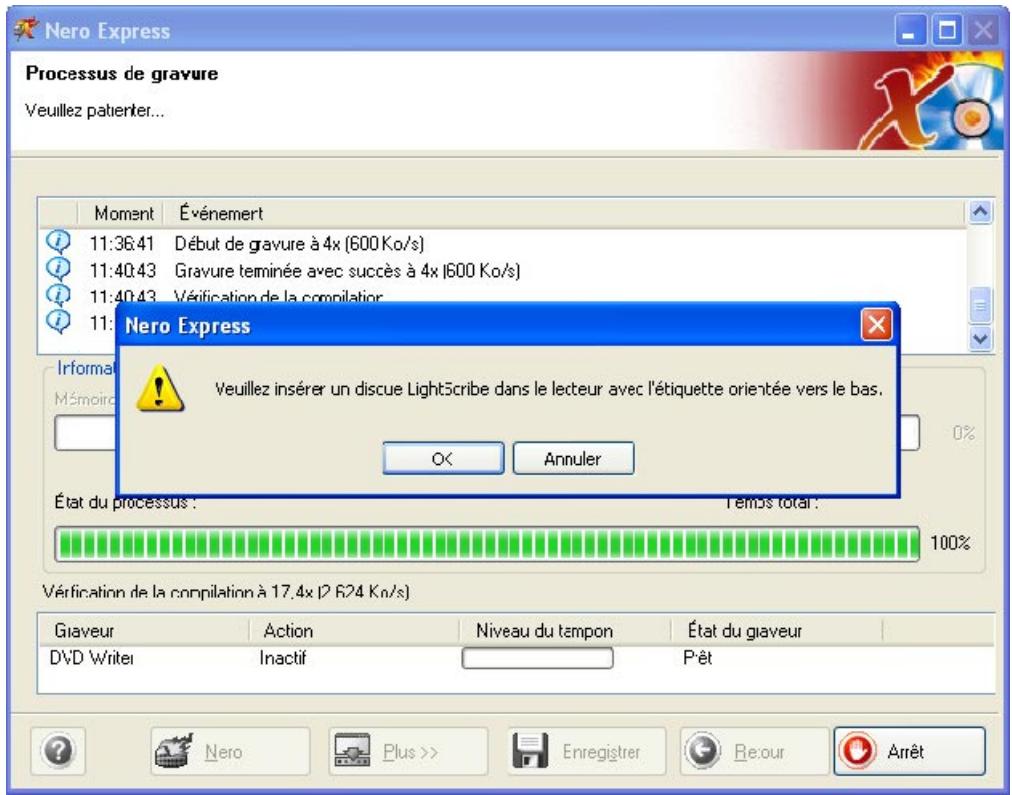The image size is (1012, 795).
Task: Click the Action column header
Action: 354,630
